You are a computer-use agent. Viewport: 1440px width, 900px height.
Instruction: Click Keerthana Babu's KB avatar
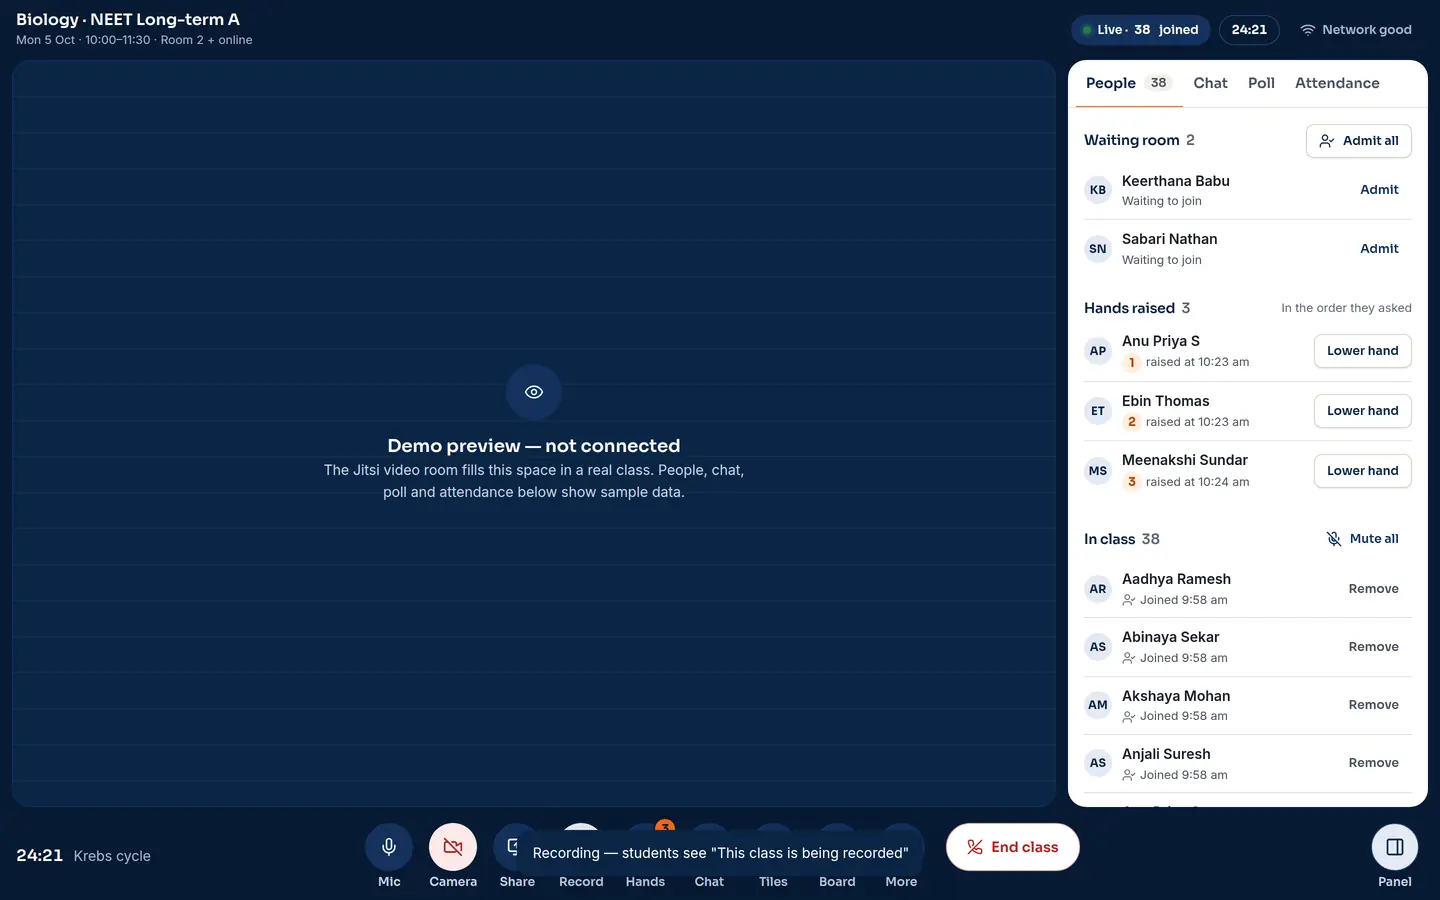tap(1098, 190)
